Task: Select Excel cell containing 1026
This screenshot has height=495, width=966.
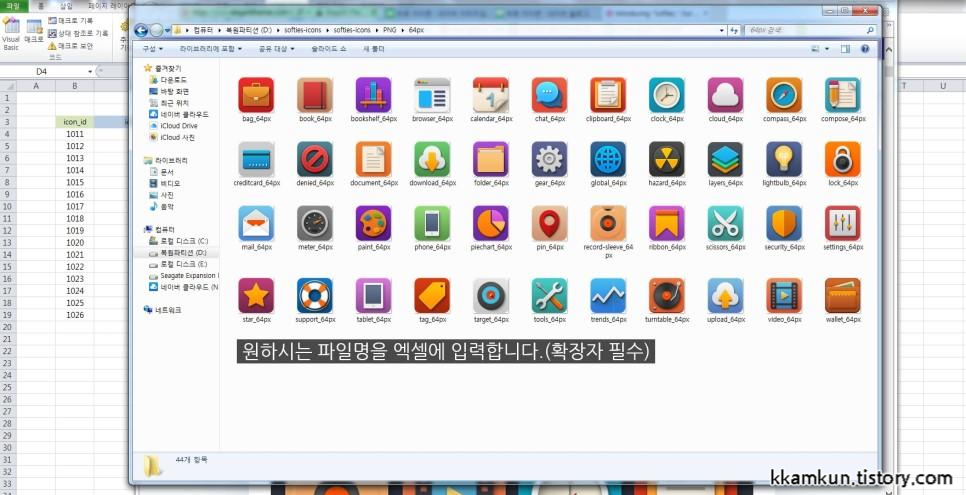Action: [x=75, y=315]
